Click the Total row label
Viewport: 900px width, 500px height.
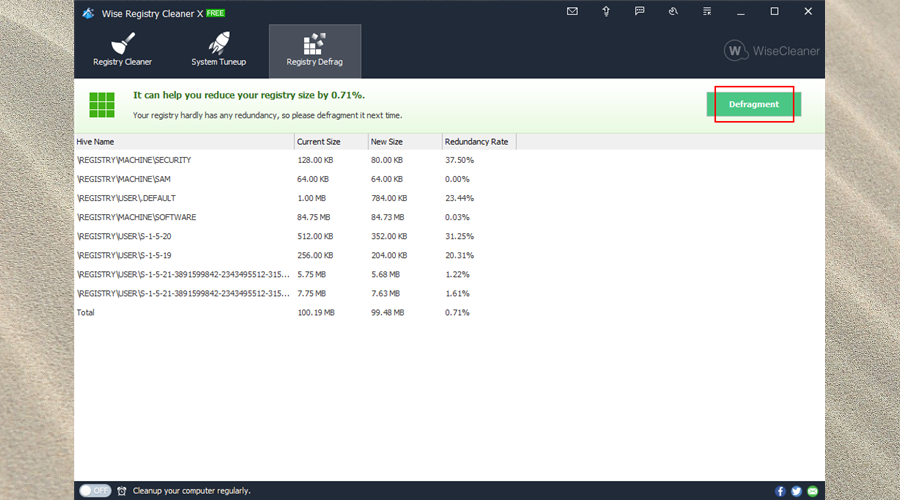coord(86,312)
